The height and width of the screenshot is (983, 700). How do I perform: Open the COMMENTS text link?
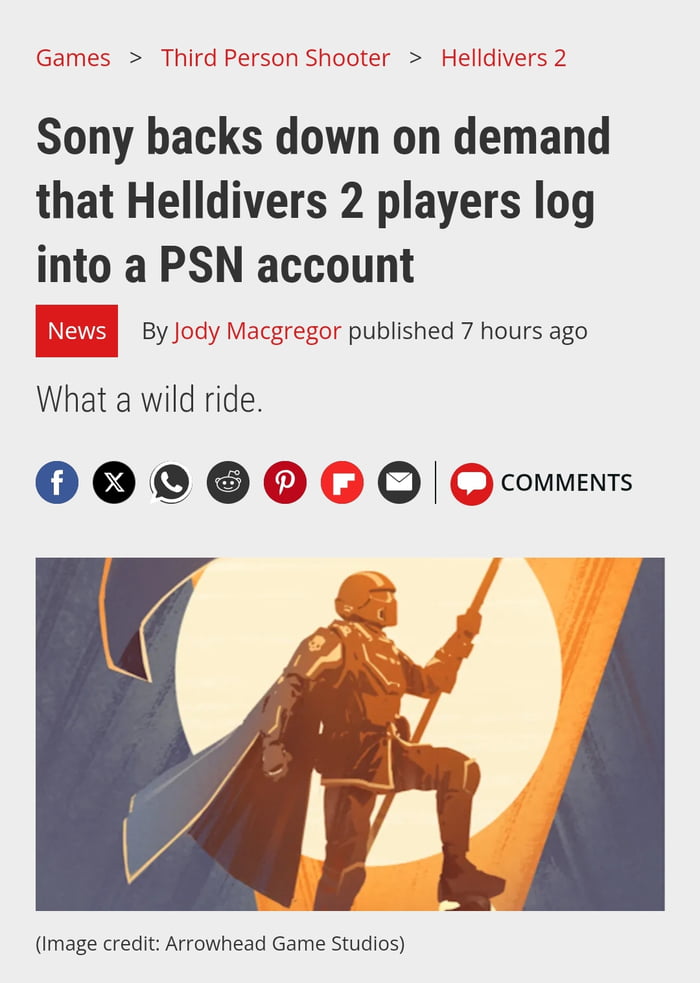pyautogui.click(x=567, y=483)
